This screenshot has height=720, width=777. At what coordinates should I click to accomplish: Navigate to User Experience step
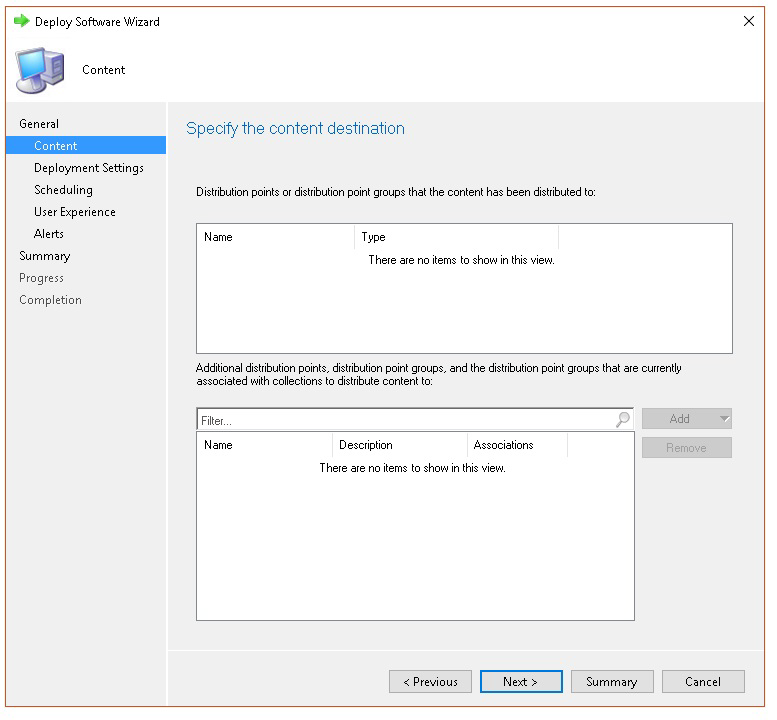75,212
